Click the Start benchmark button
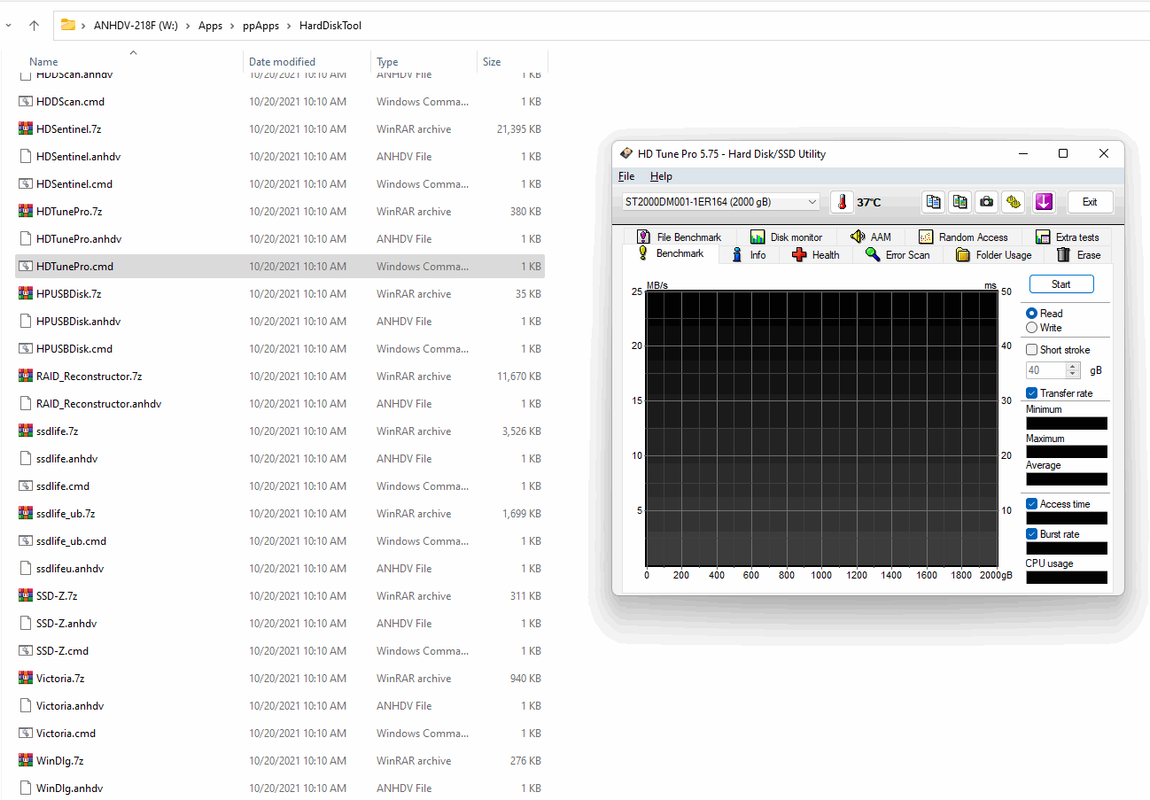 coord(1061,284)
